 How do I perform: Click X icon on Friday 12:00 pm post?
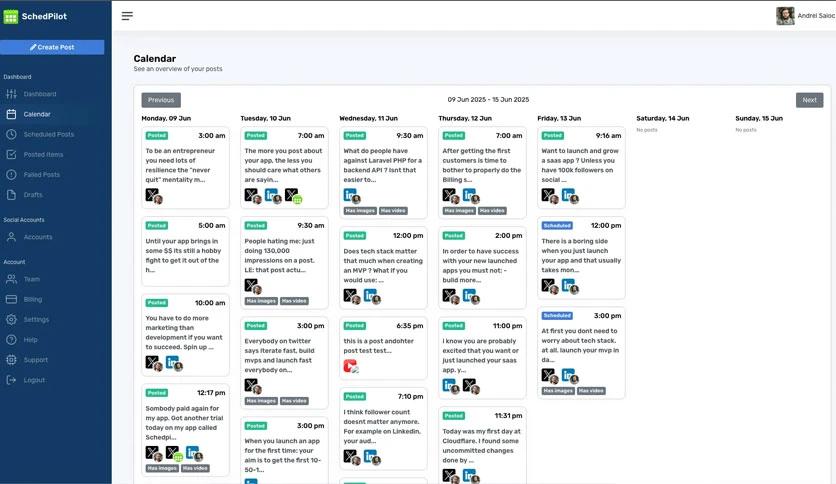(550, 286)
